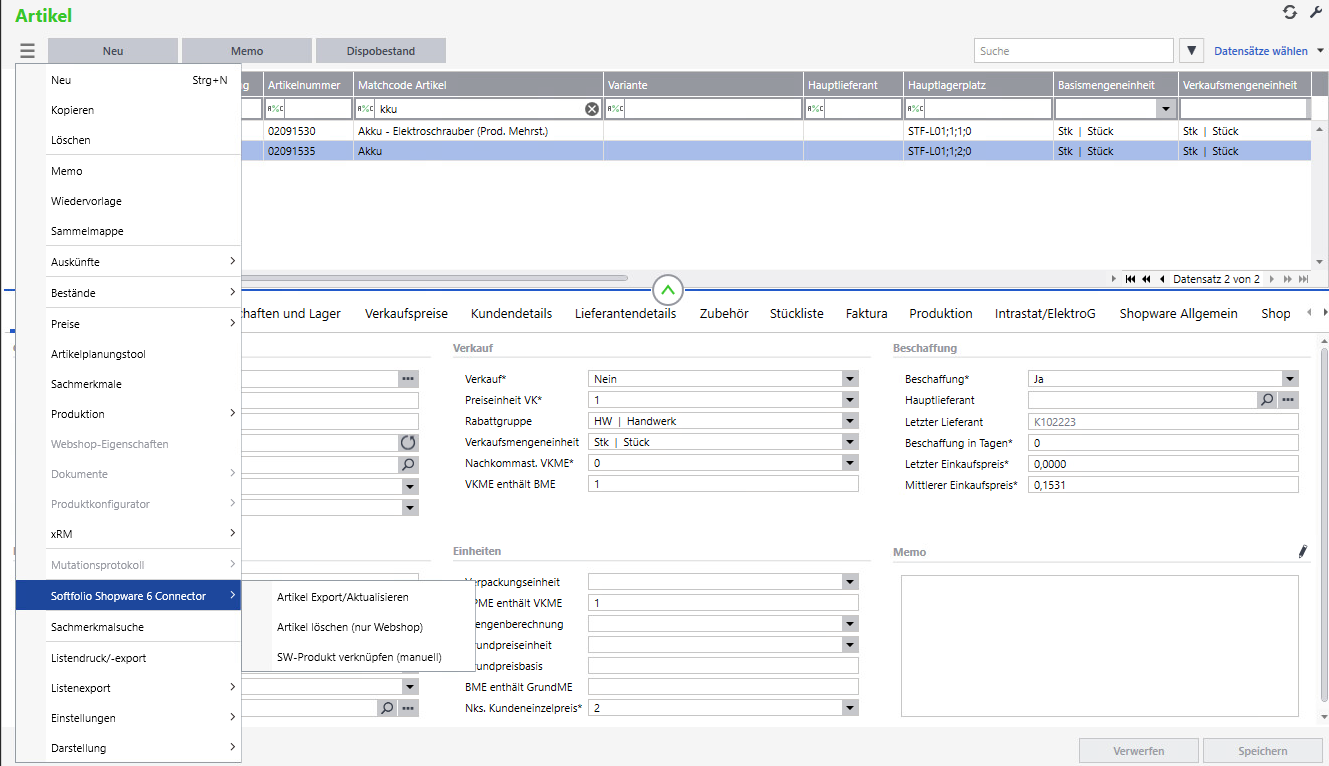
Task: Click the hamburger menu icon
Action: click(x=27, y=51)
